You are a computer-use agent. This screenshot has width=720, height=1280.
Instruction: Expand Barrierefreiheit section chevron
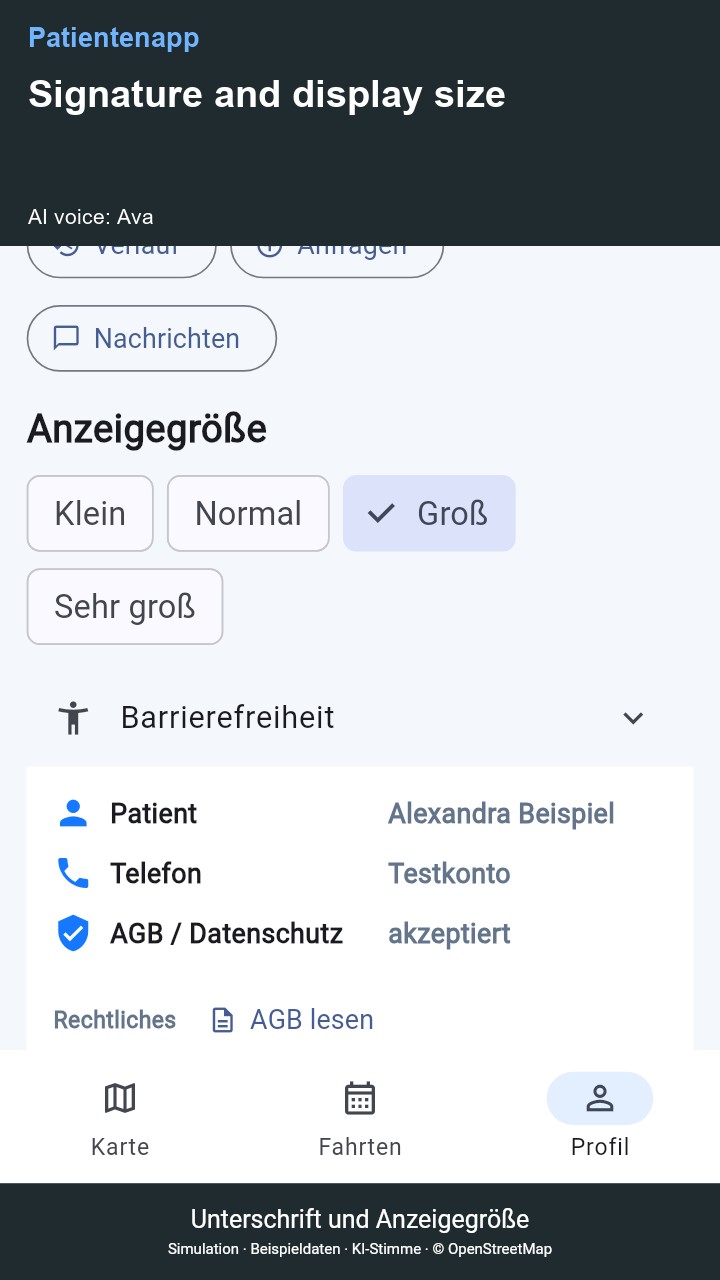point(633,718)
